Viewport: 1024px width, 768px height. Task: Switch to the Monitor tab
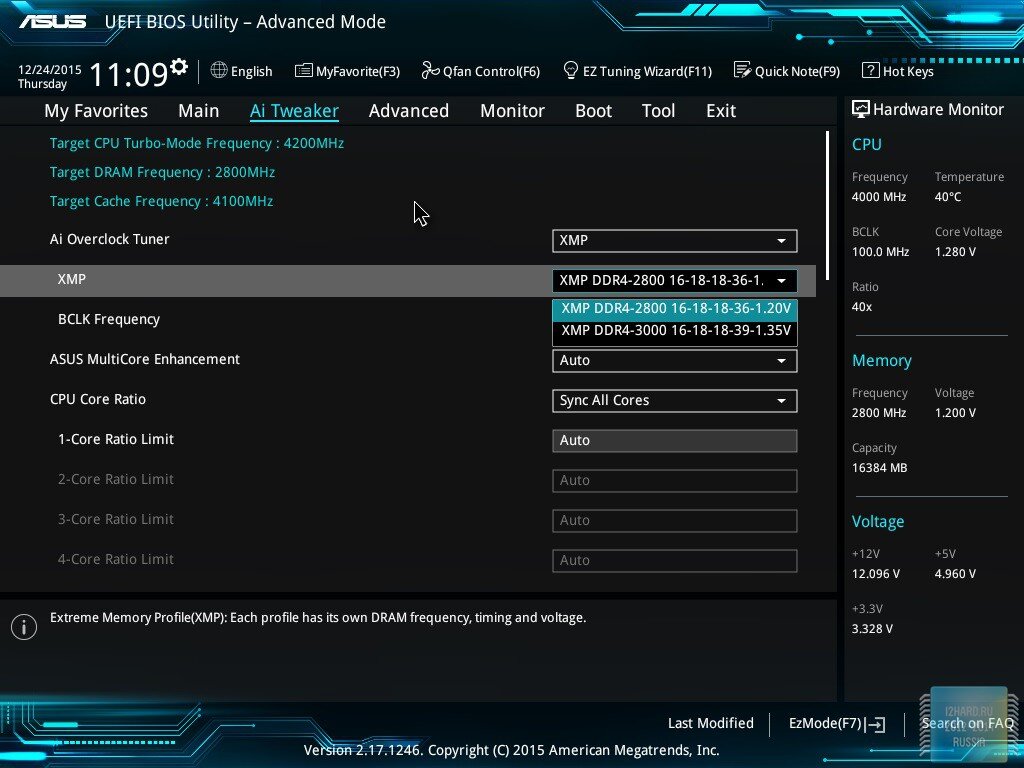coord(512,110)
